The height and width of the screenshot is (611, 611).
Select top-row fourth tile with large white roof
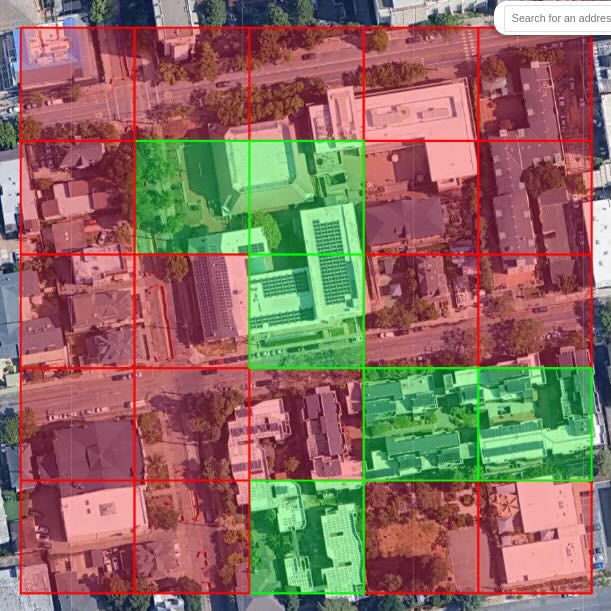coord(421,84)
